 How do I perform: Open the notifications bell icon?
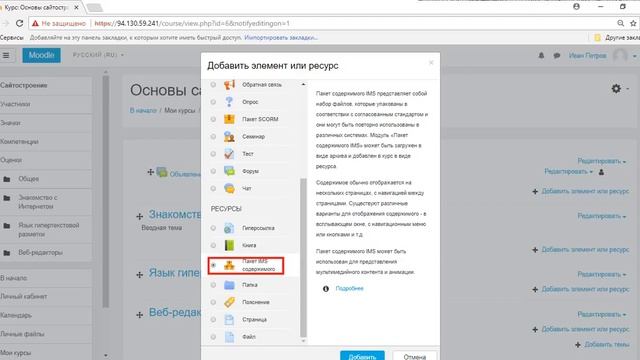(541, 56)
